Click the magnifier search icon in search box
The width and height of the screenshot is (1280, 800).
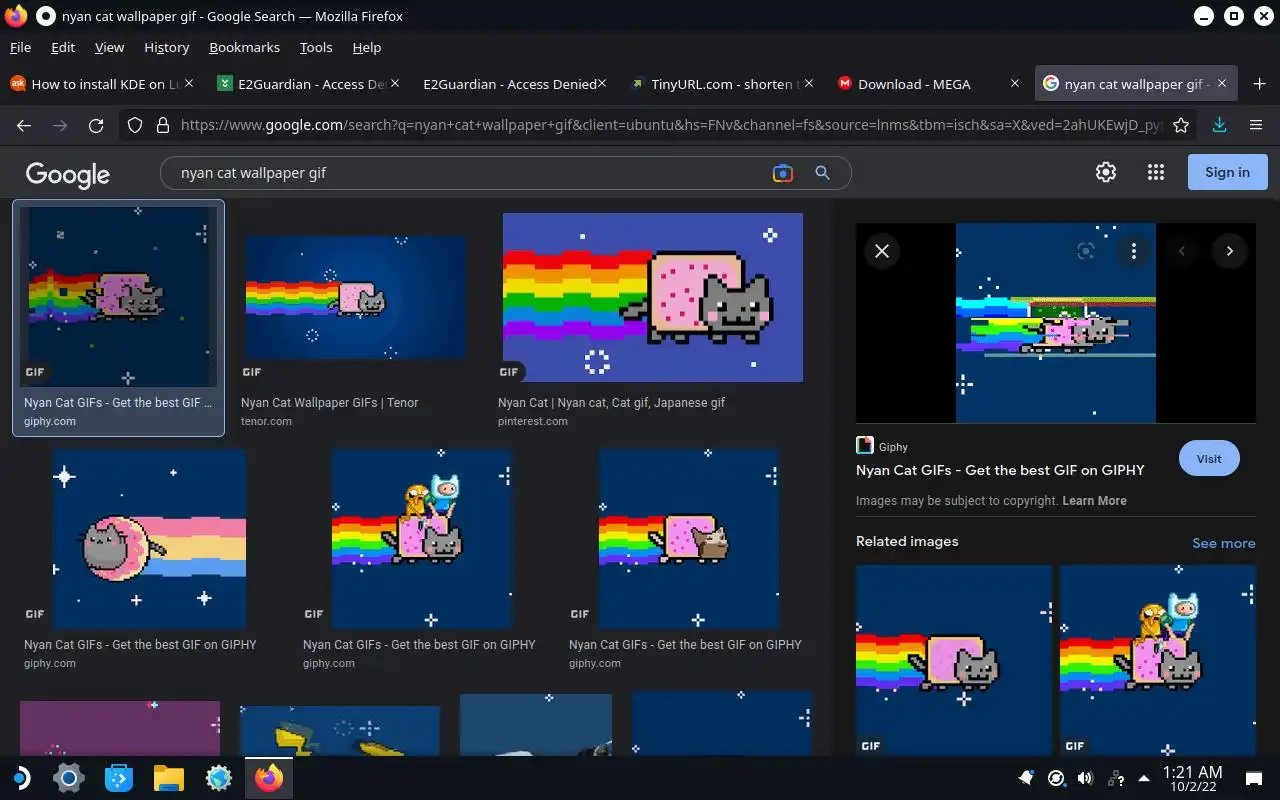pos(822,173)
